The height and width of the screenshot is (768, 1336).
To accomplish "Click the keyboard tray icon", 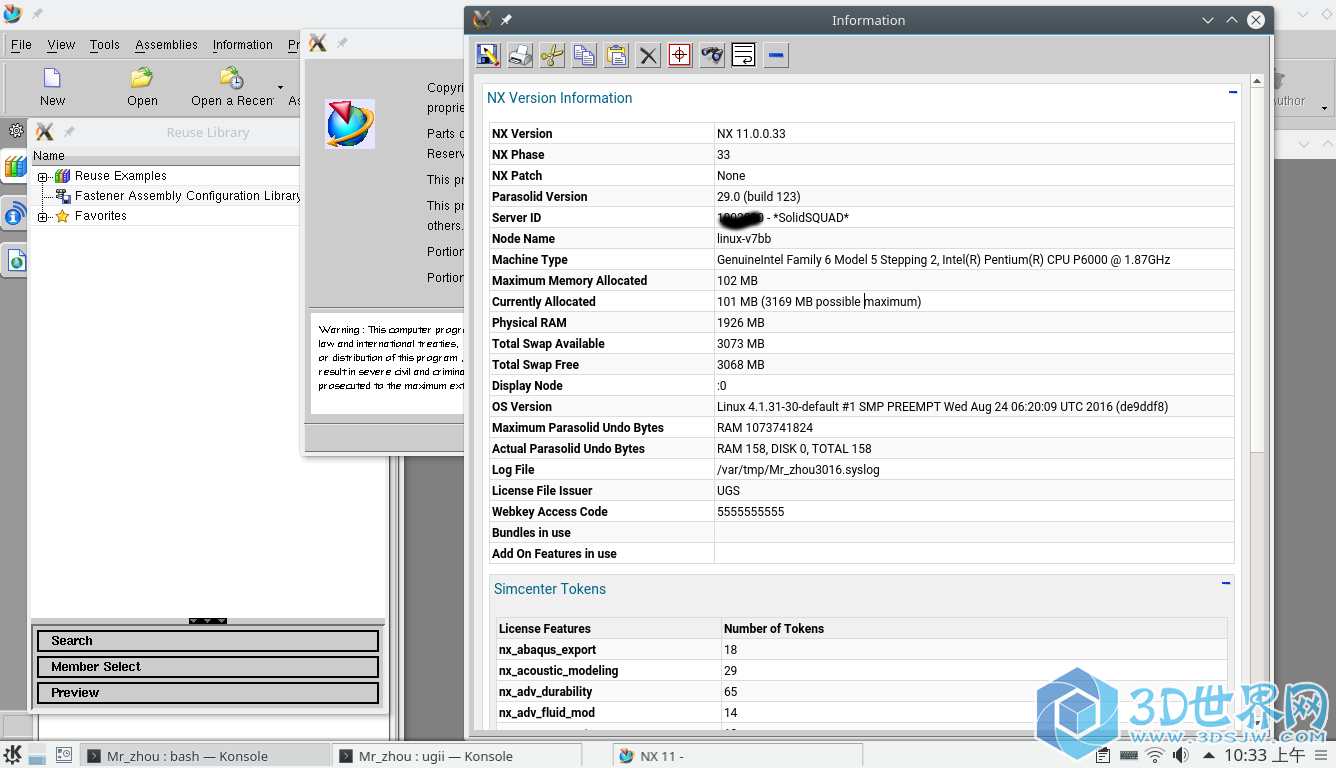I will coord(1129,756).
